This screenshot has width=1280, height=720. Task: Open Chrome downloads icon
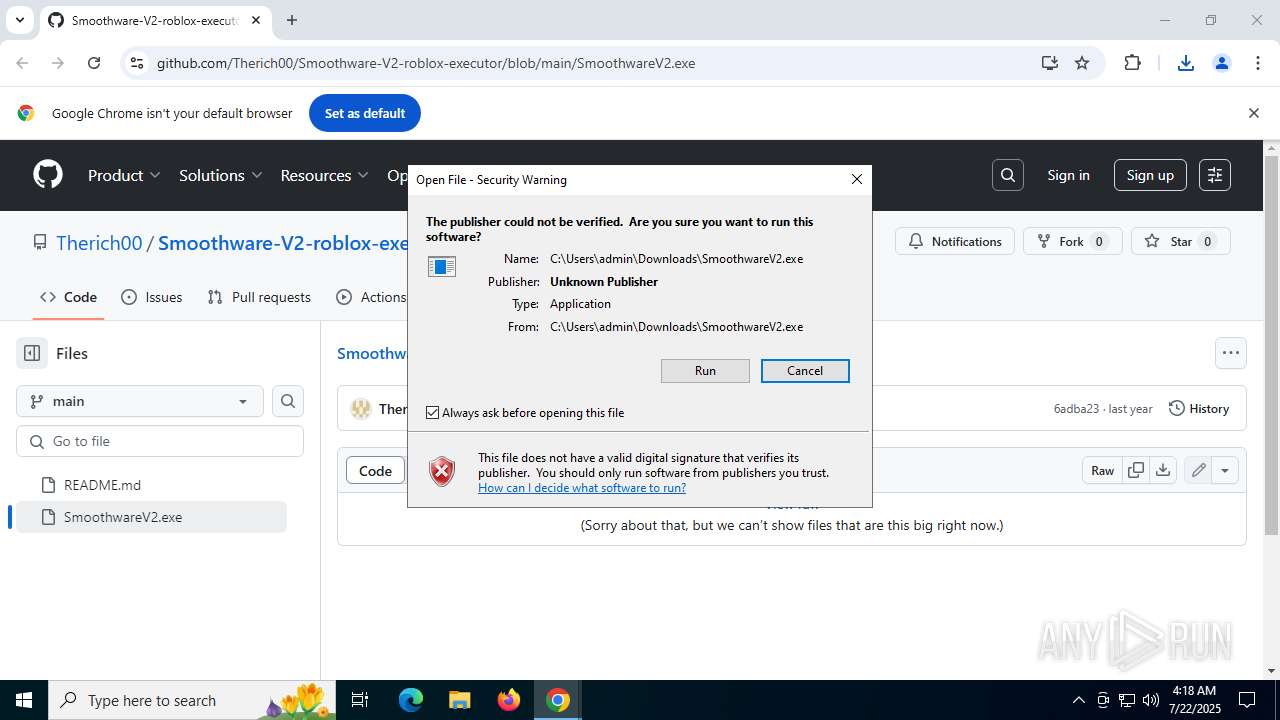coord(1186,63)
